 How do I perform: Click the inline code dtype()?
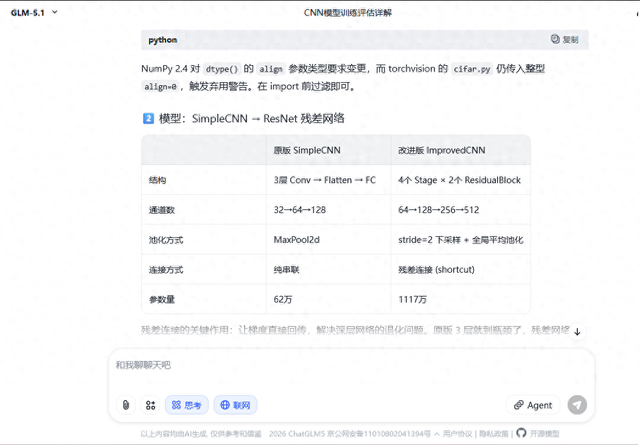[222, 69]
